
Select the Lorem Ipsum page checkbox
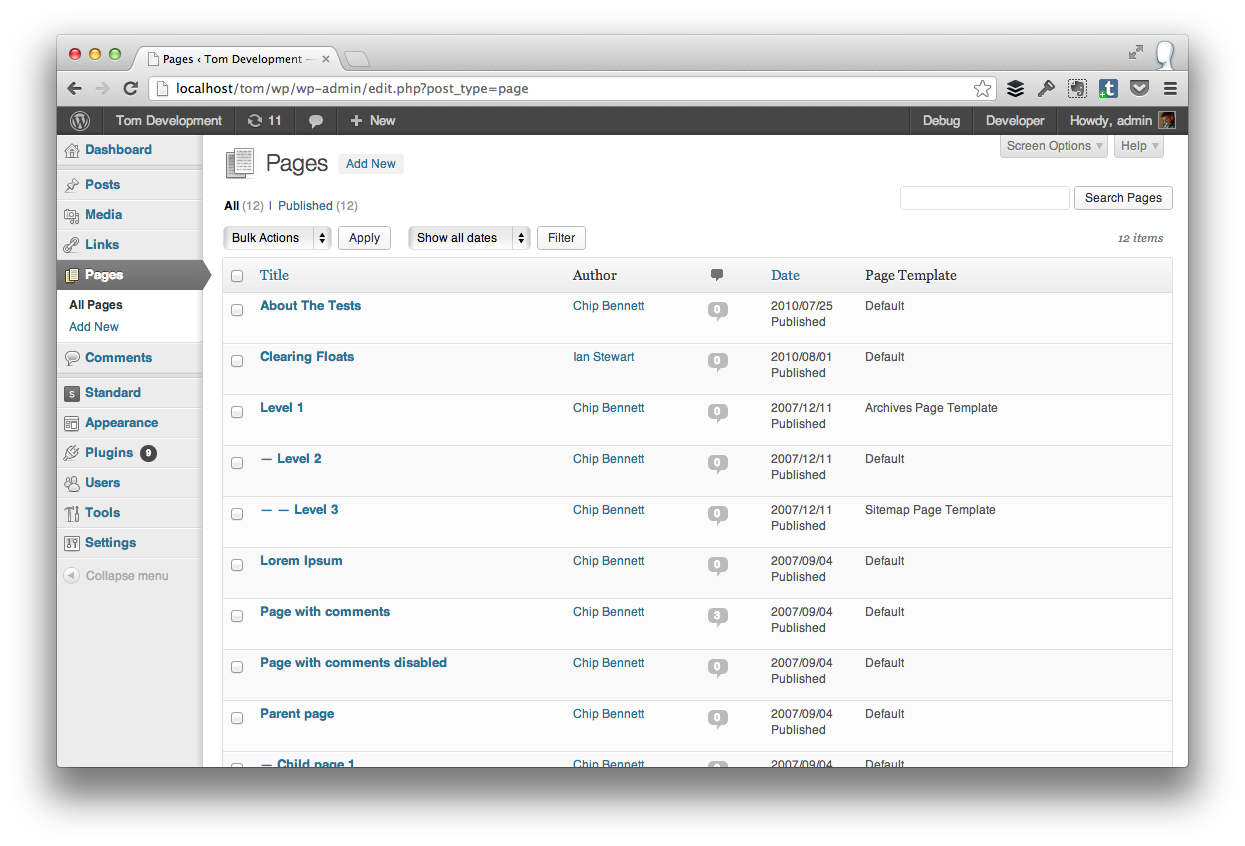pyautogui.click(x=237, y=565)
